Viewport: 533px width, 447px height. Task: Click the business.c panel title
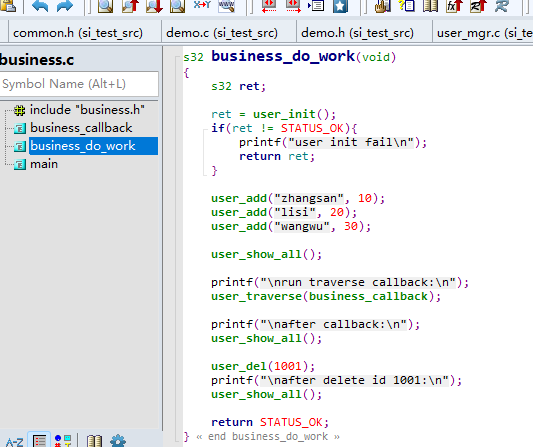[37, 60]
